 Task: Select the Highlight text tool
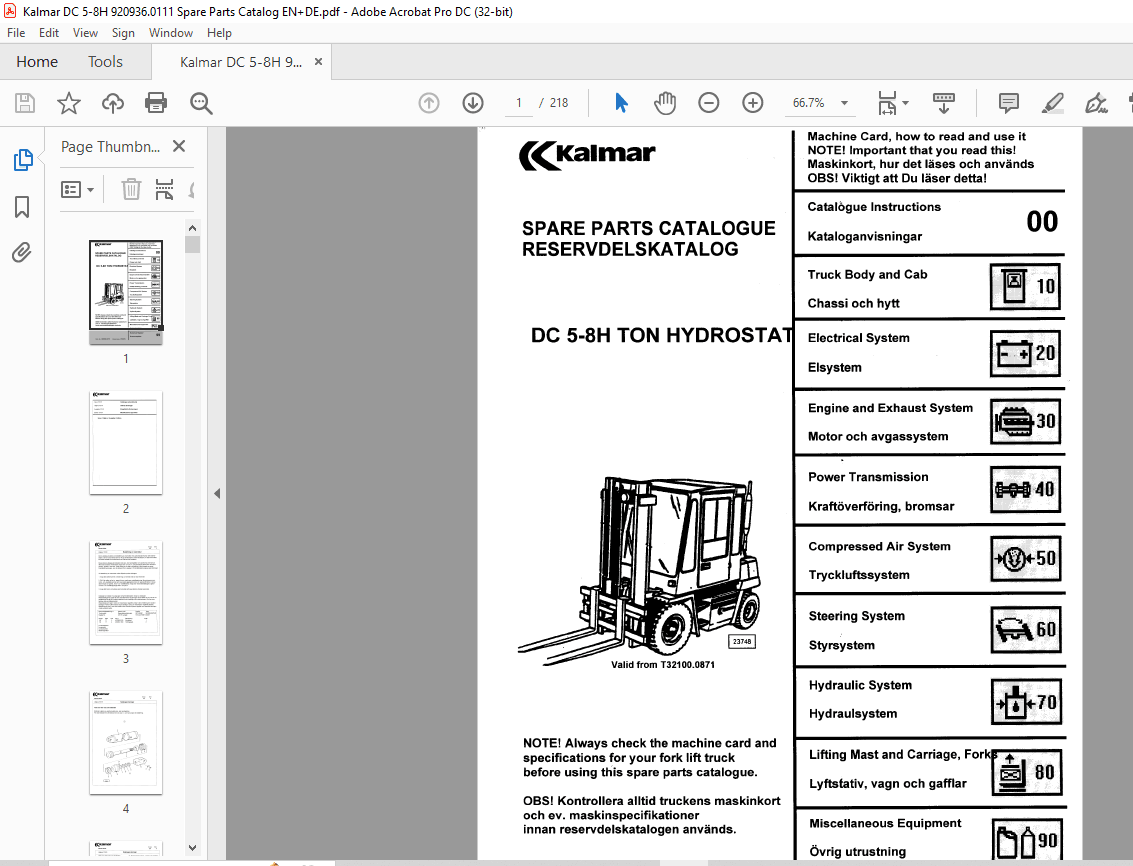click(1052, 103)
